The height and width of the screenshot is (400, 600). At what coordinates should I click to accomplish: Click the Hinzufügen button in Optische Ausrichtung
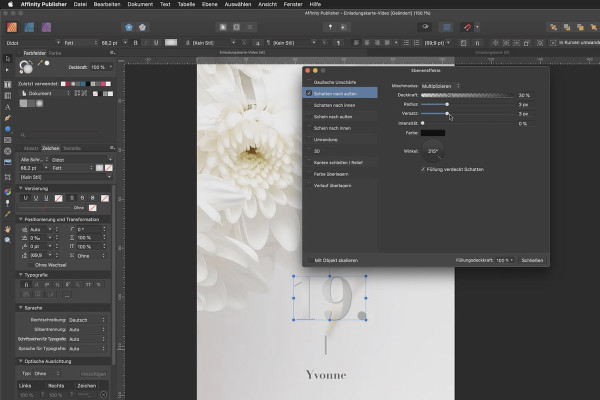click(93, 374)
